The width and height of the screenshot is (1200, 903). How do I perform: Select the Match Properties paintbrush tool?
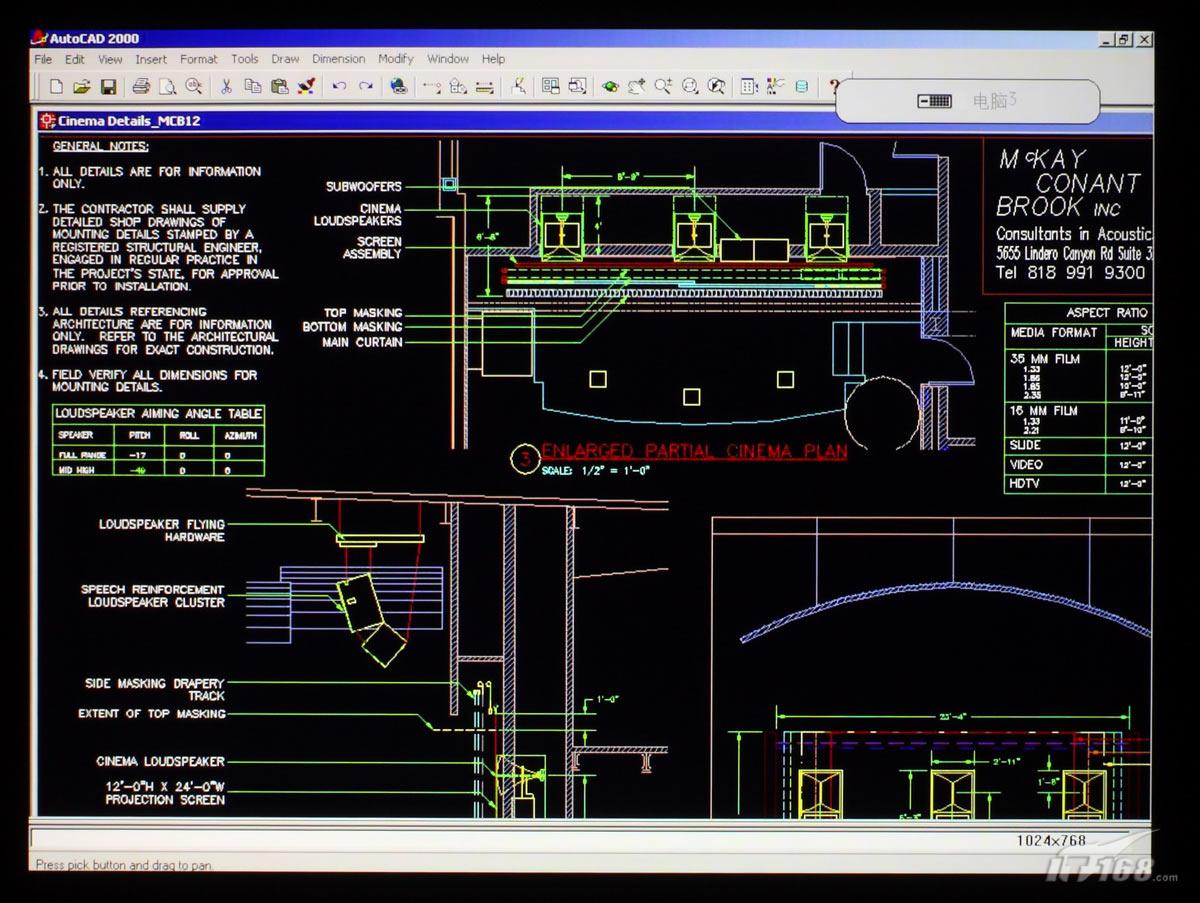(x=307, y=87)
